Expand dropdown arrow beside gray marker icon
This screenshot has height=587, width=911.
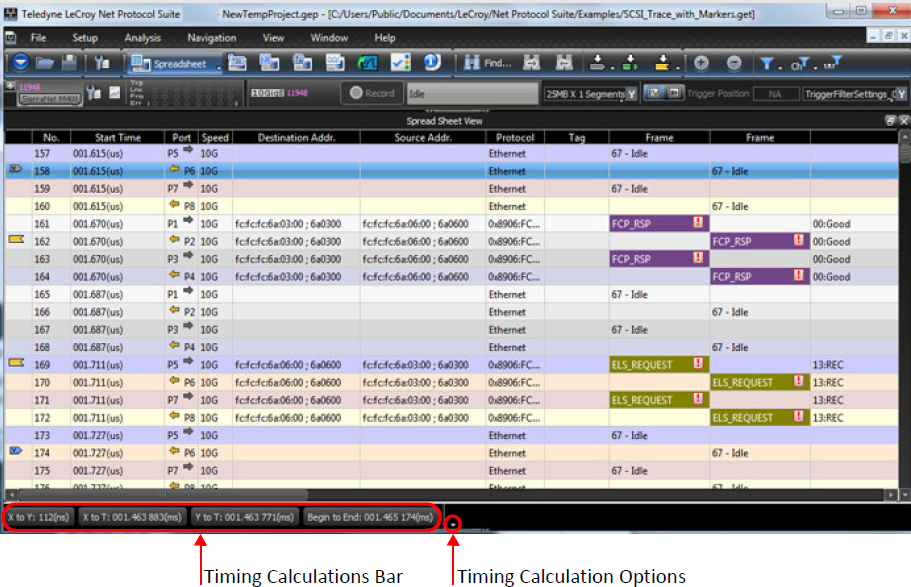pos(612,67)
